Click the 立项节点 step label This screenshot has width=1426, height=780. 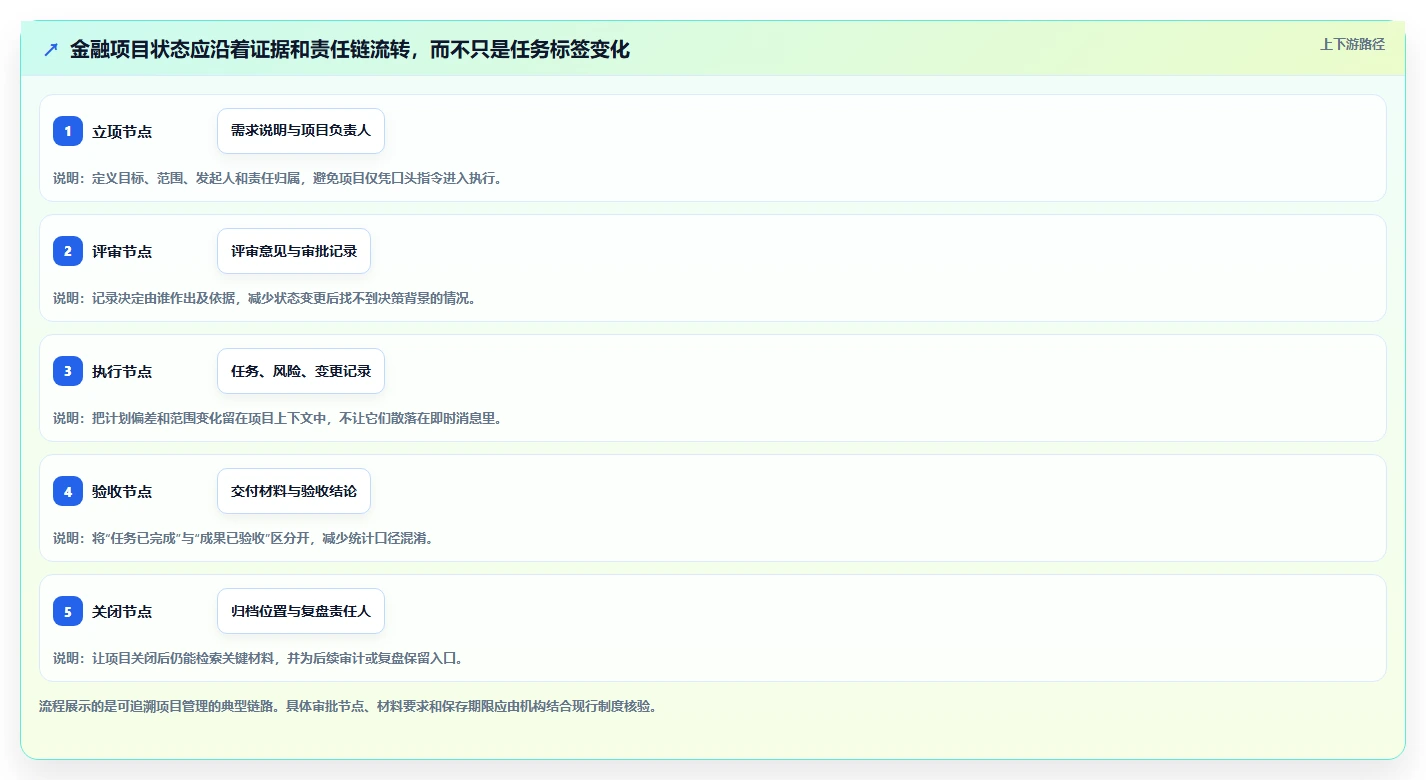(122, 131)
